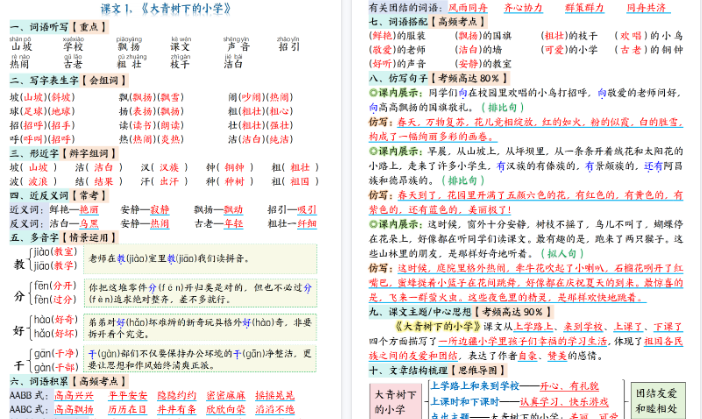Image resolution: width=702 pixels, height=419 pixels.
Task: Click the red word 纯洁
Action: tap(281, 139)
